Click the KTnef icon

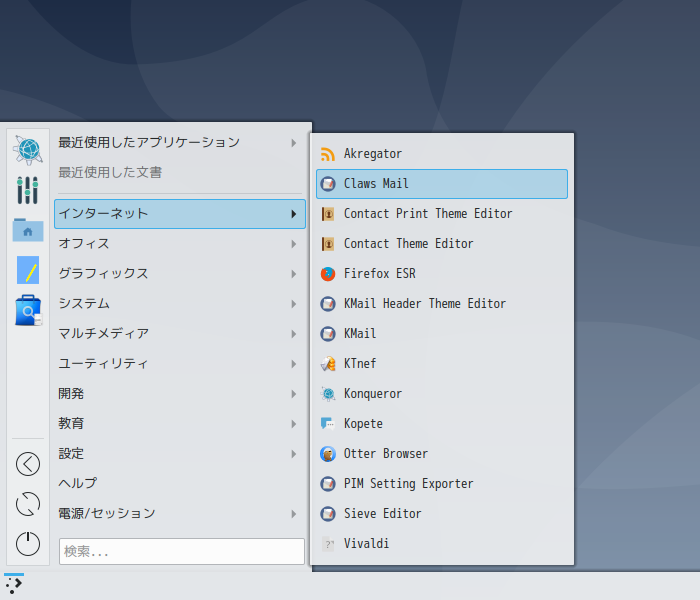(328, 364)
